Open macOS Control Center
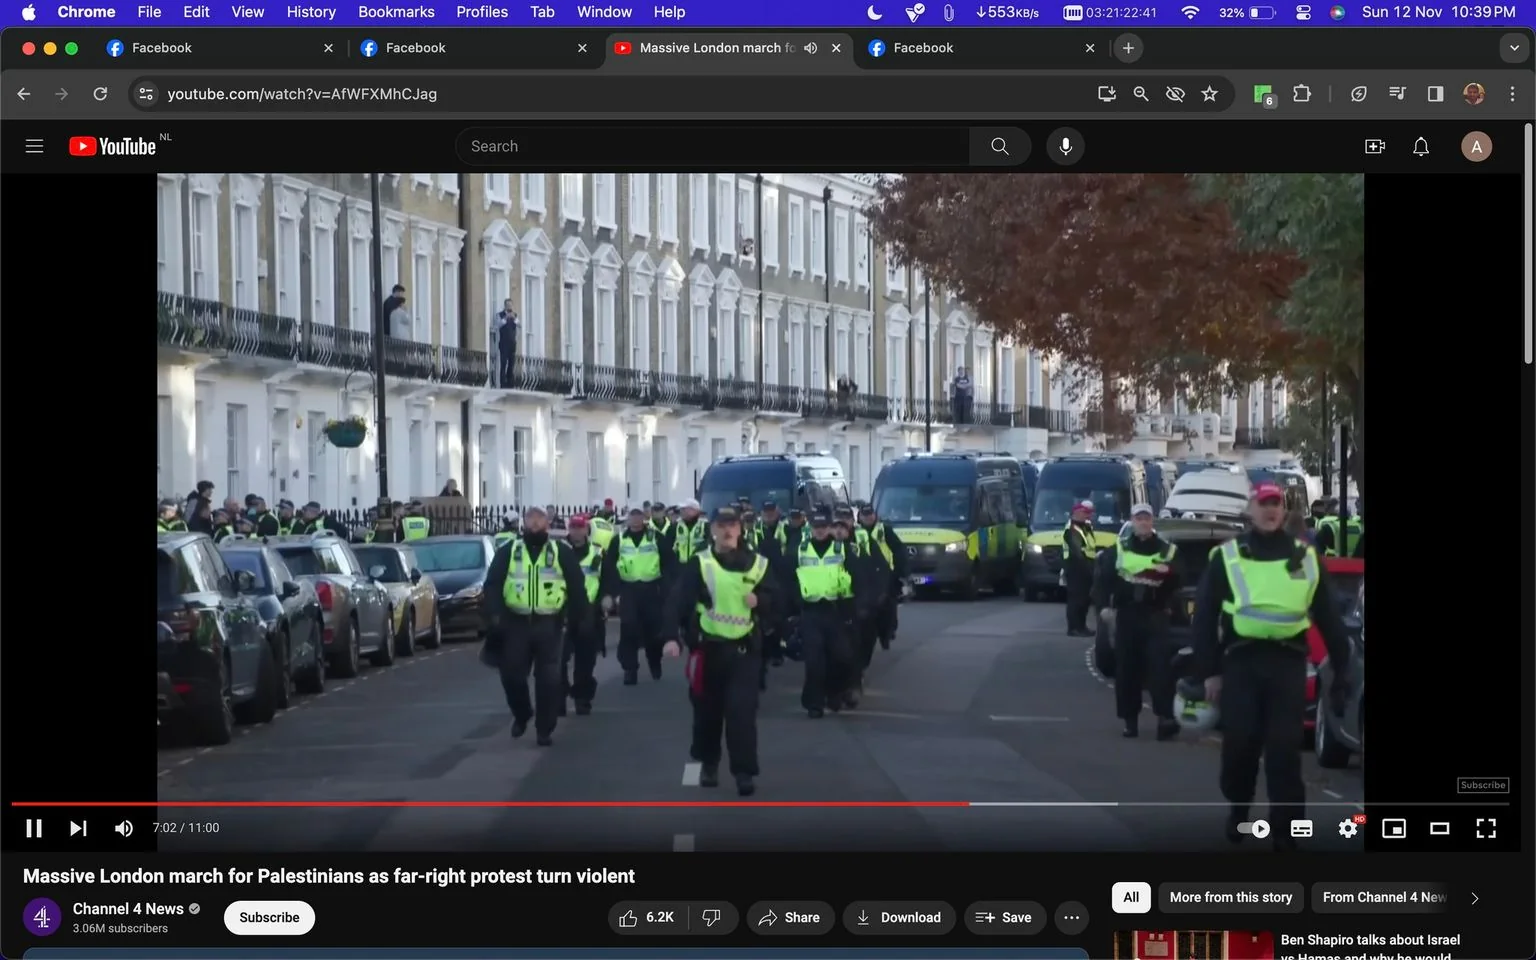1536x960 pixels. point(1303,12)
